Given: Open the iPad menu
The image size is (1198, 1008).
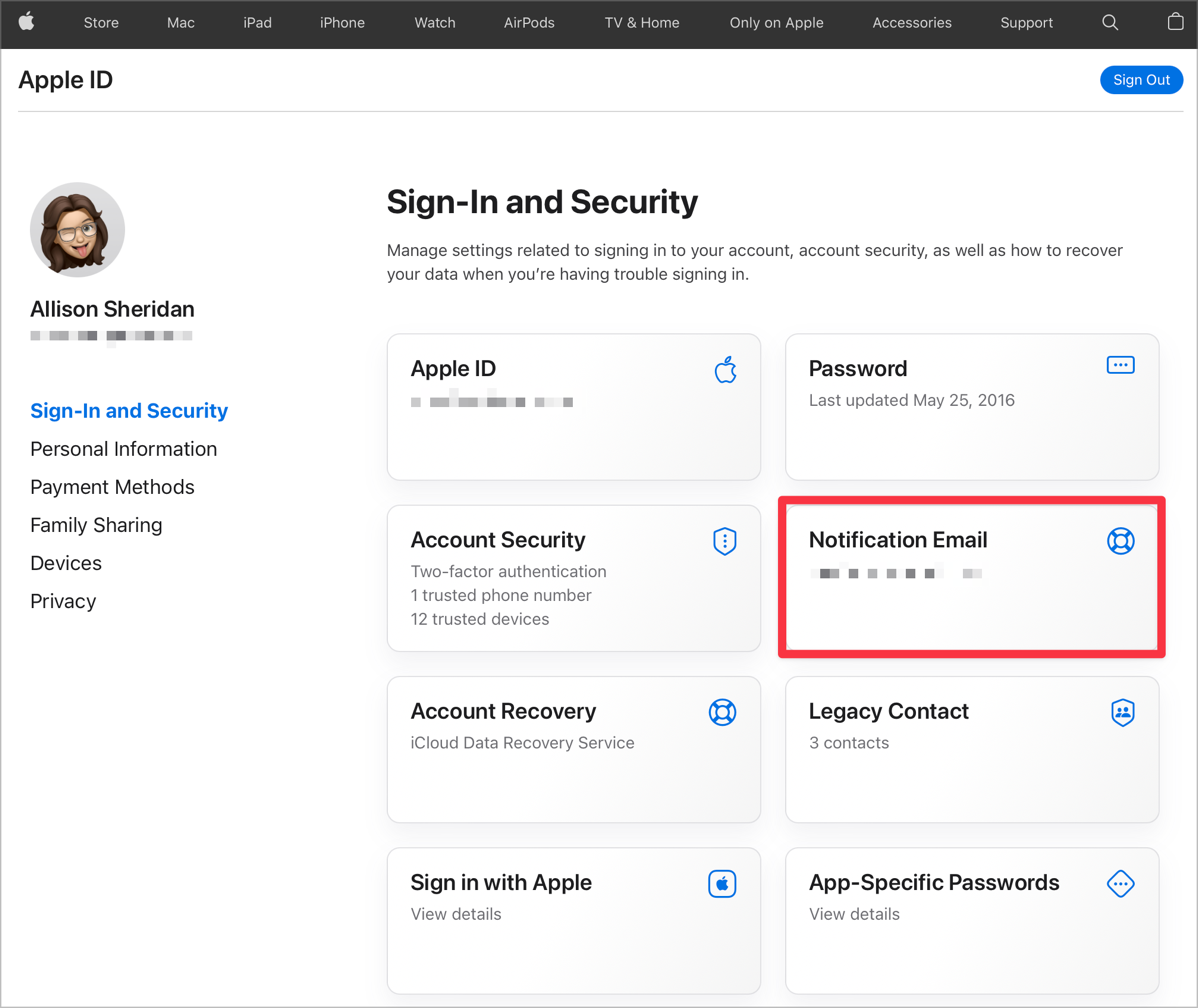Looking at the screenshot, I should pos(257,23).
